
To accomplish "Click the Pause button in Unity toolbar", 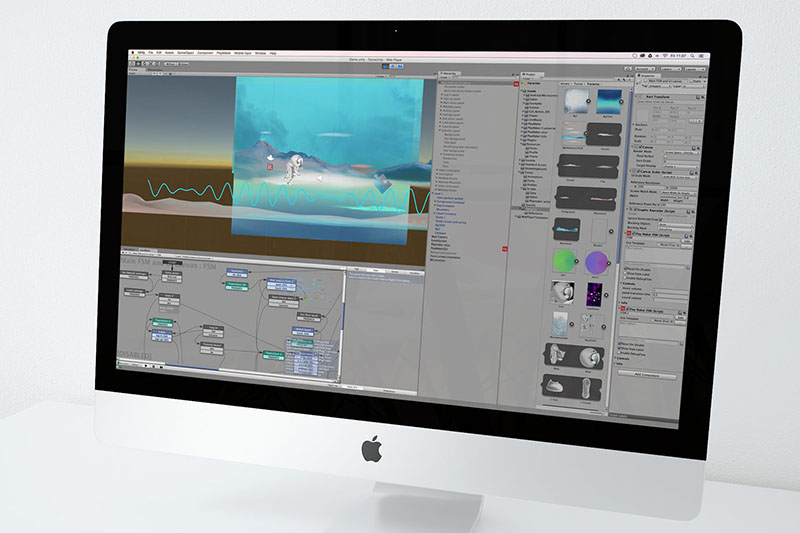I will (x=393, y=66).
